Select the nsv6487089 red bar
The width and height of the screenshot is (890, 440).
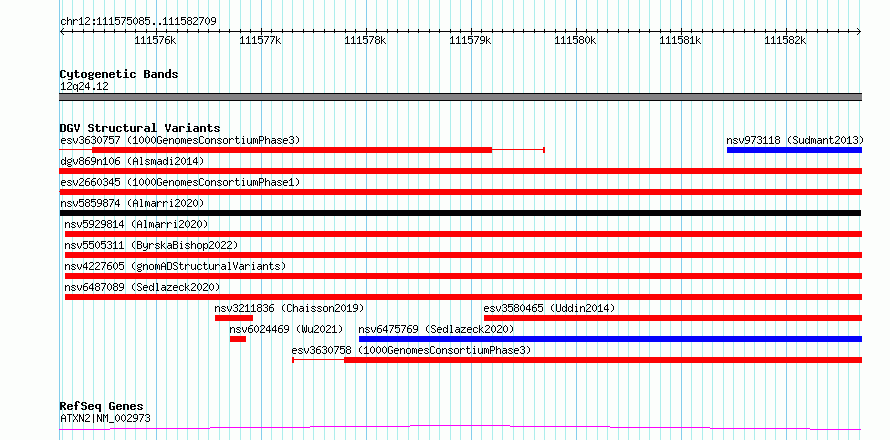click(463, 297)
